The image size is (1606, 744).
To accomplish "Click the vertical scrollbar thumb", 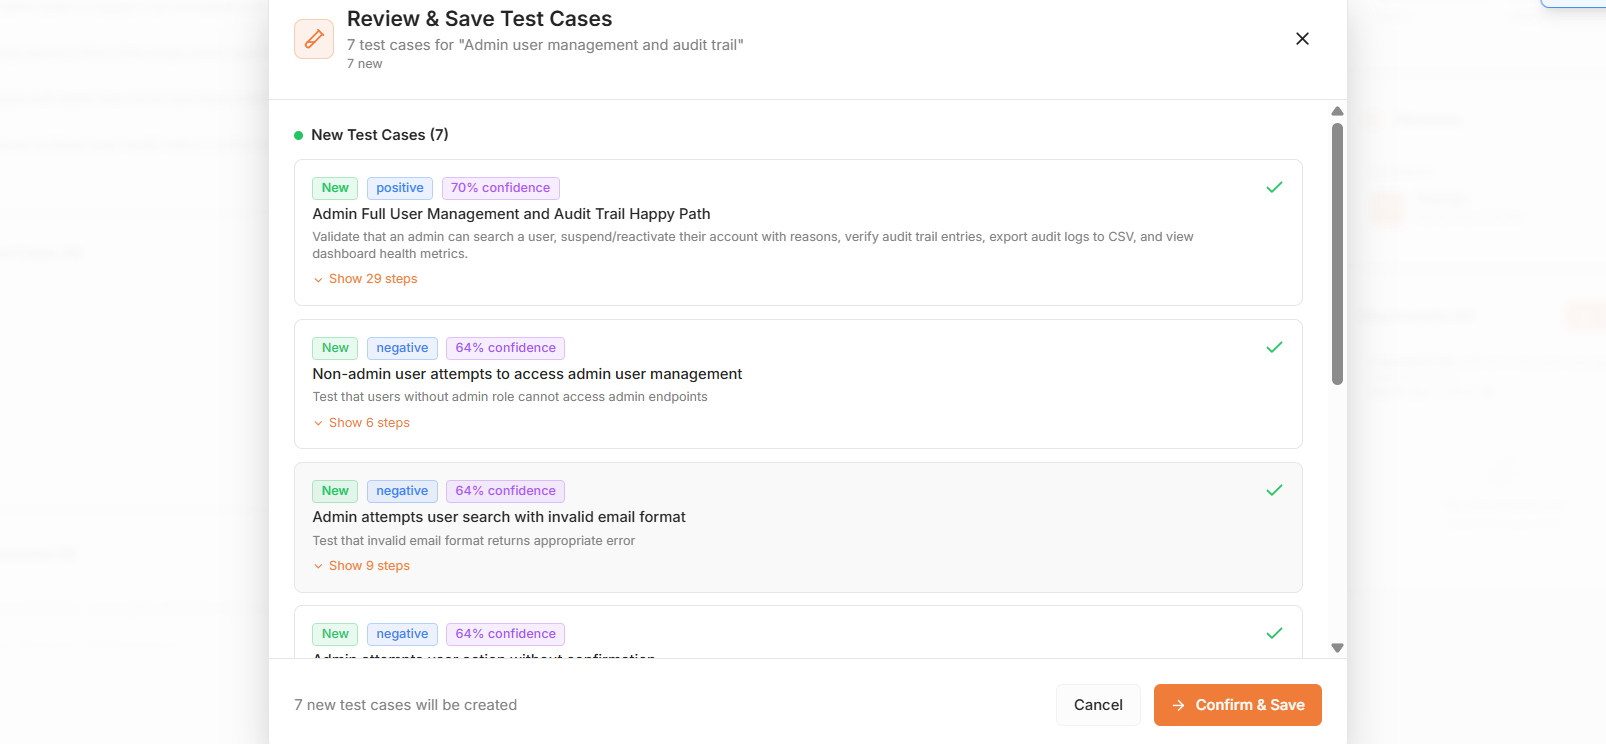I will (x=1337, y=253).
